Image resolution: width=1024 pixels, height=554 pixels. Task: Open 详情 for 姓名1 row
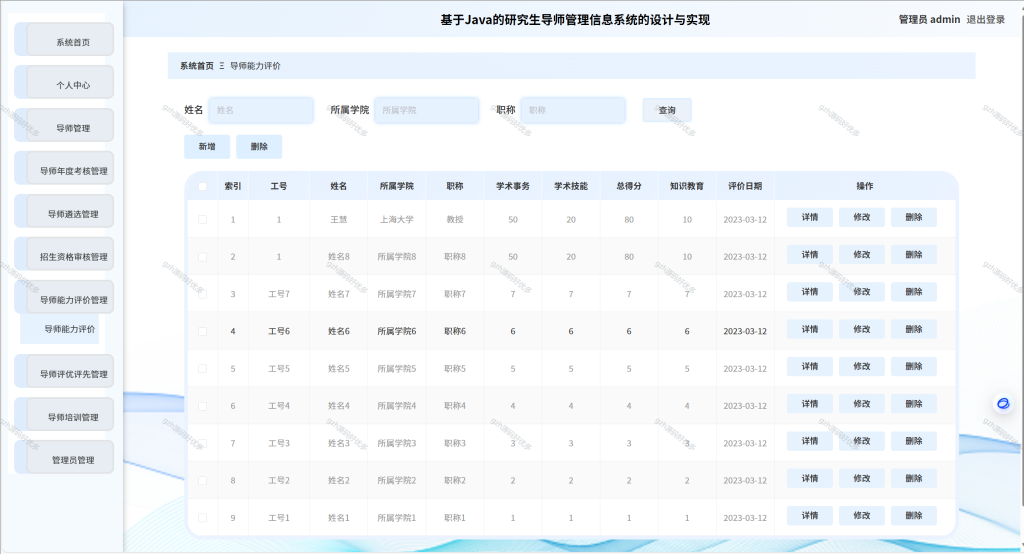810,515
